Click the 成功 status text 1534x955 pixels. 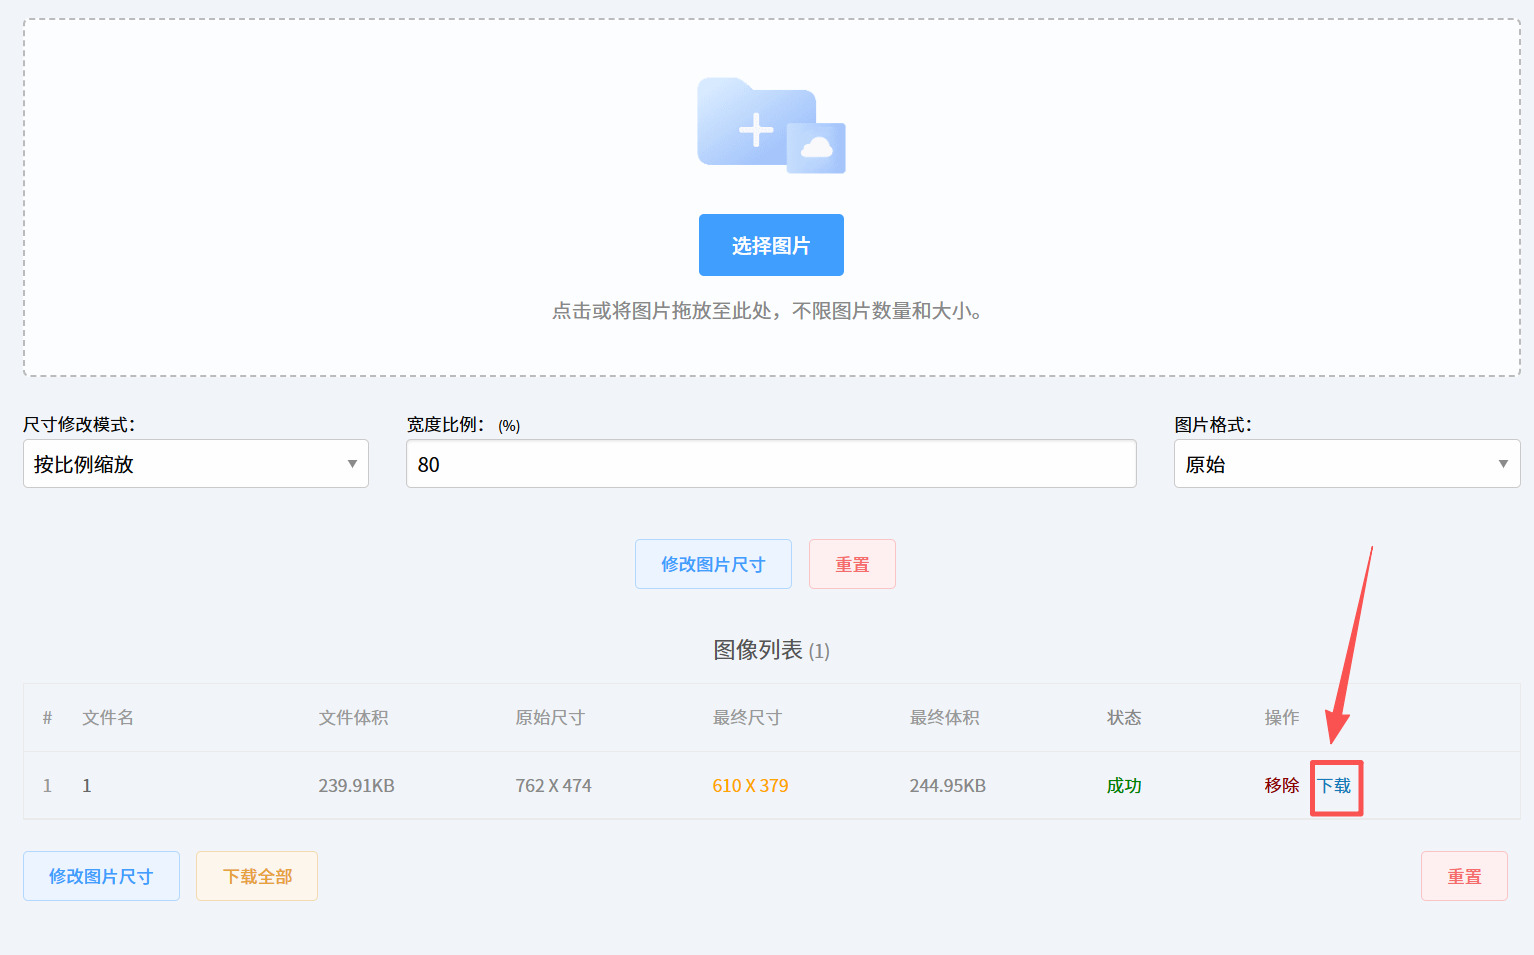[x=1124, y=786]
